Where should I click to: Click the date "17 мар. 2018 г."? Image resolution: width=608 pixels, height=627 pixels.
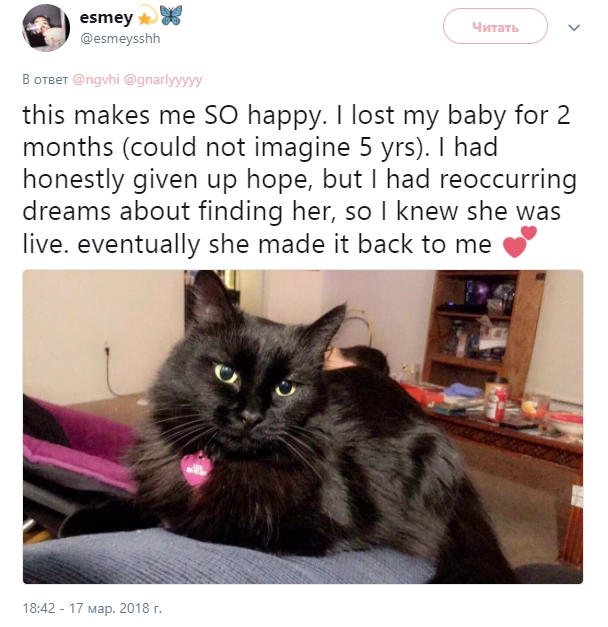coord(115,608)
